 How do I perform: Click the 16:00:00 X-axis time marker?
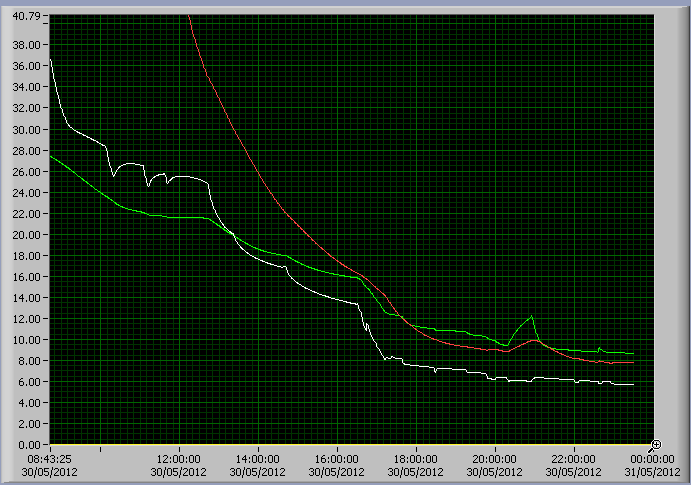pyautogui.click(x=337, y=460)
